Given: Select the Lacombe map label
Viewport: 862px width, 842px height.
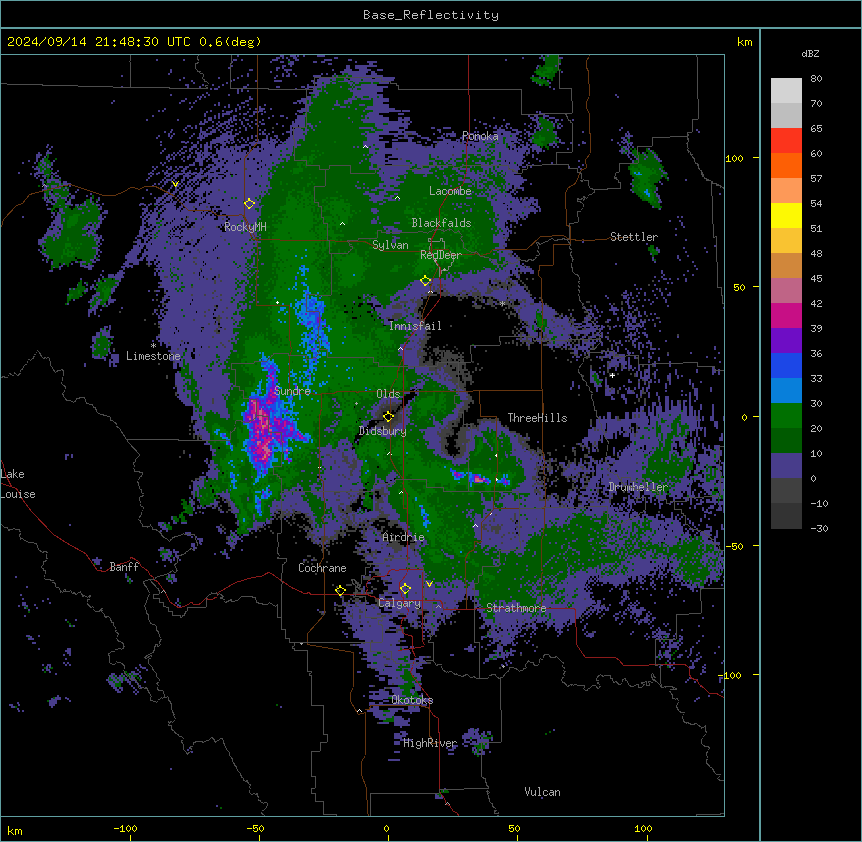Looking at the screenshot, I should 450,191.
